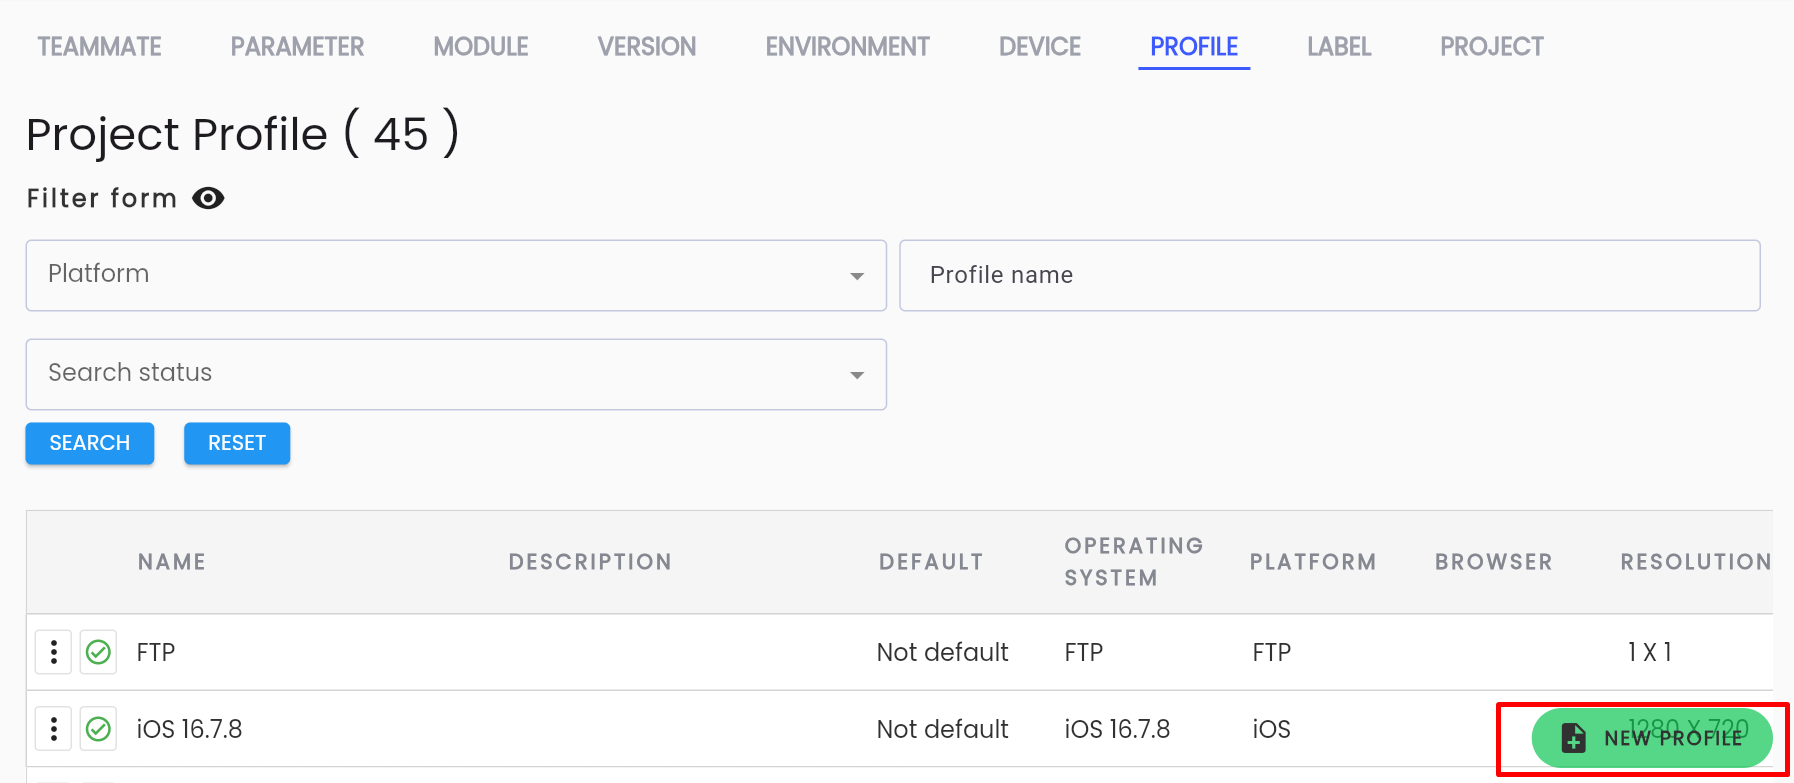
Task: Focus the Profile name input field
Action: (1330, 275)
